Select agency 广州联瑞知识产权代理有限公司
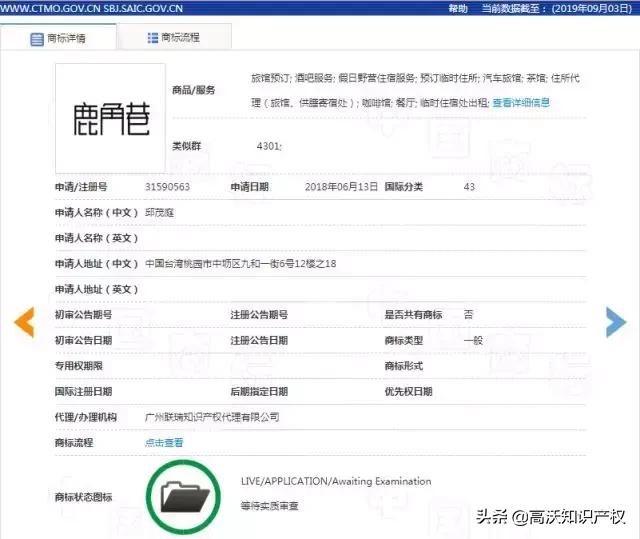 tap(212, 417)
